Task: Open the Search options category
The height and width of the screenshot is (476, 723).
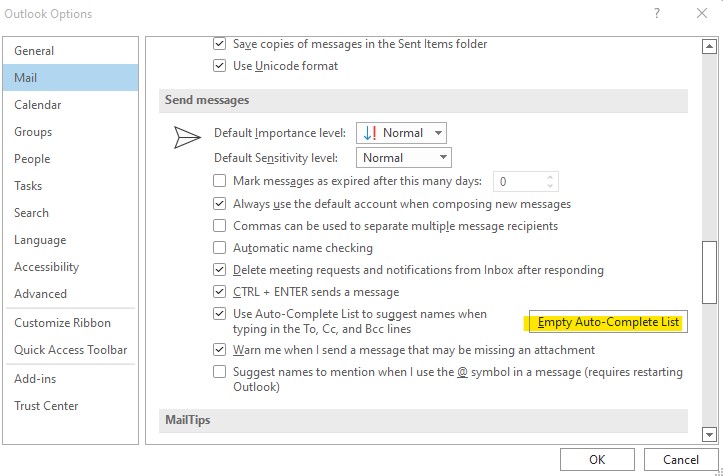Action: pos(70,213)
